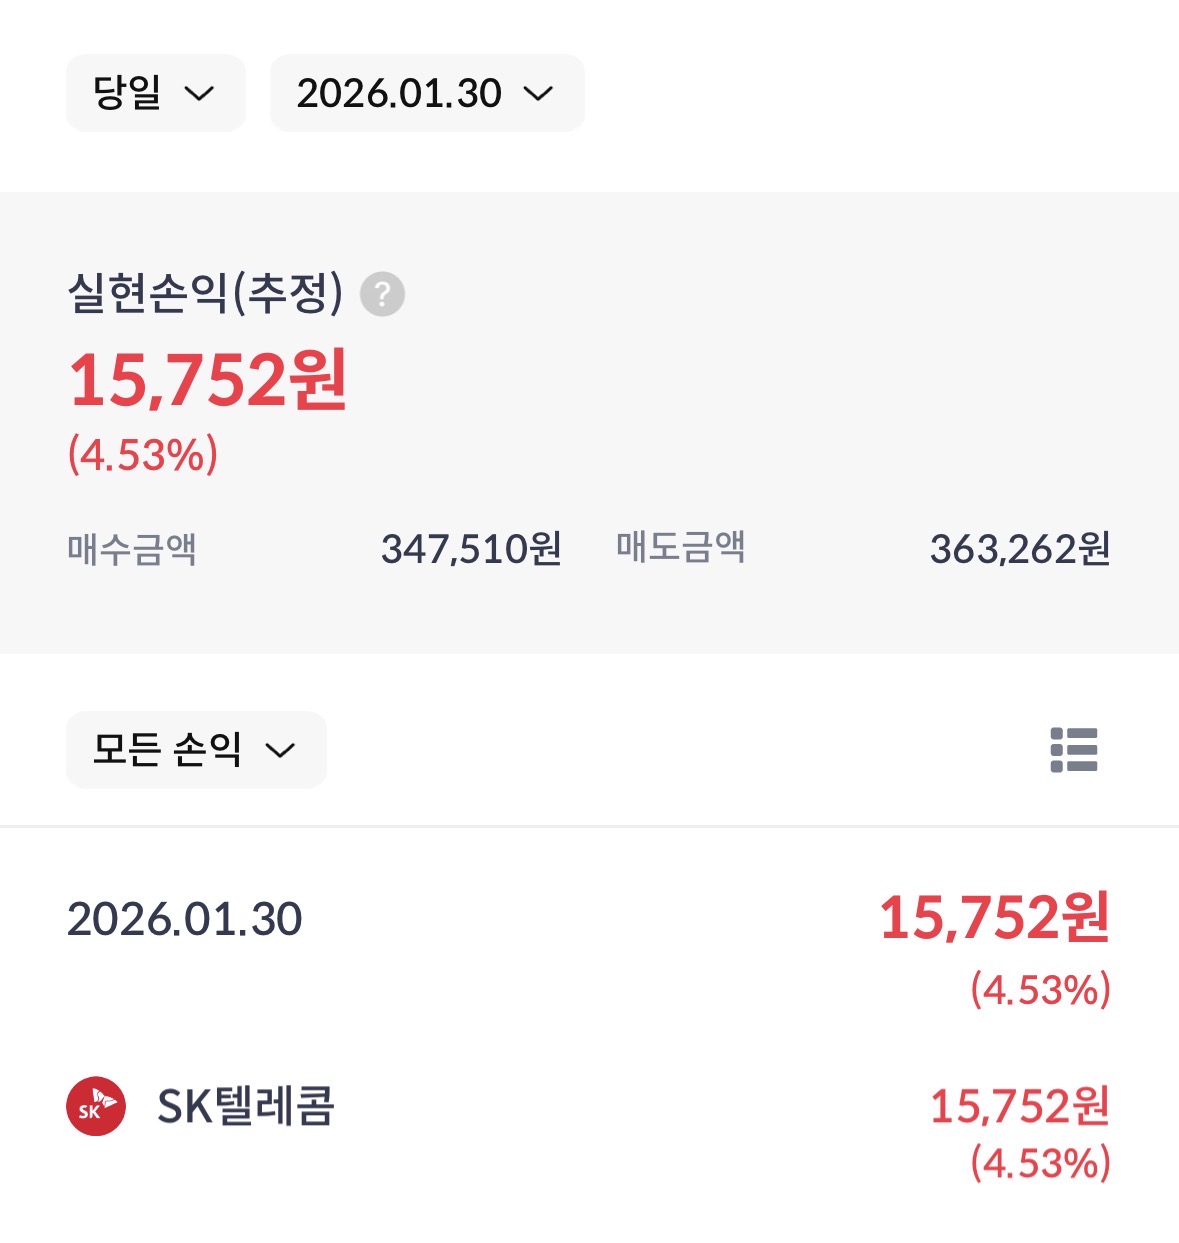1179x1243 pixels.
Task: Click chevron arrow next to 모든 손익
Action: (281, 751)
